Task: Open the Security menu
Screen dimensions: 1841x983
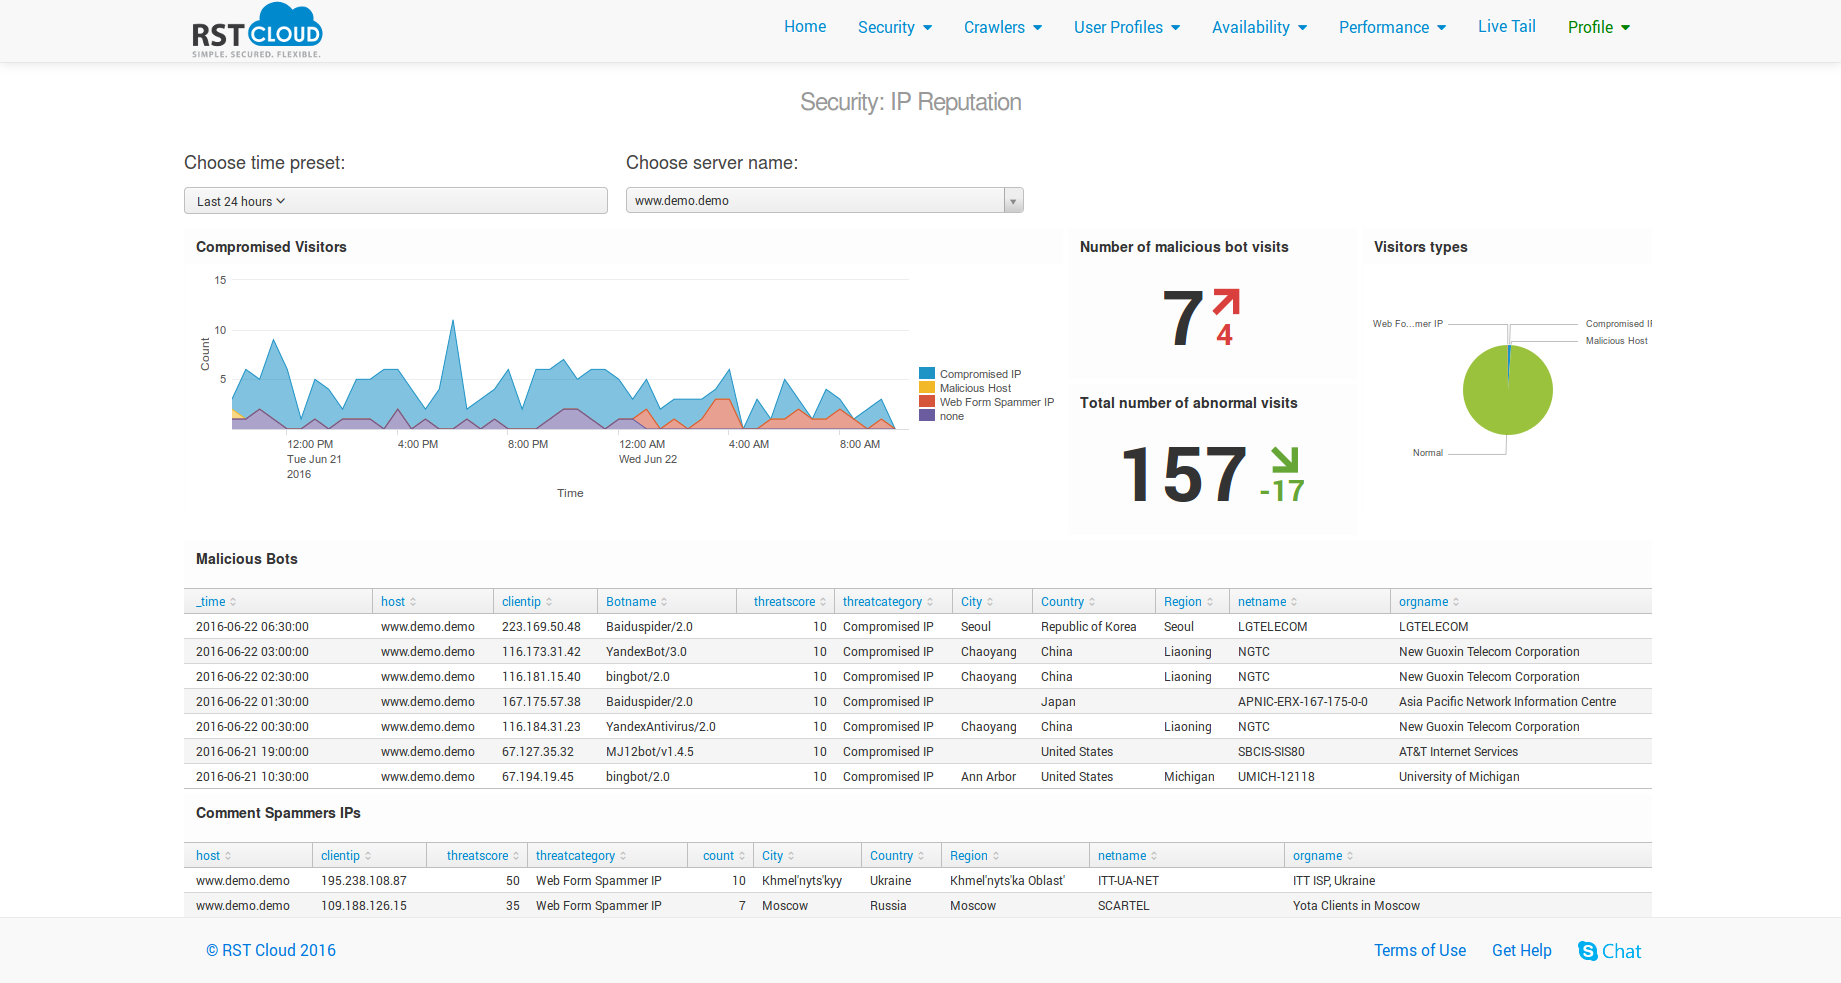Action: [x=895, y=28]
